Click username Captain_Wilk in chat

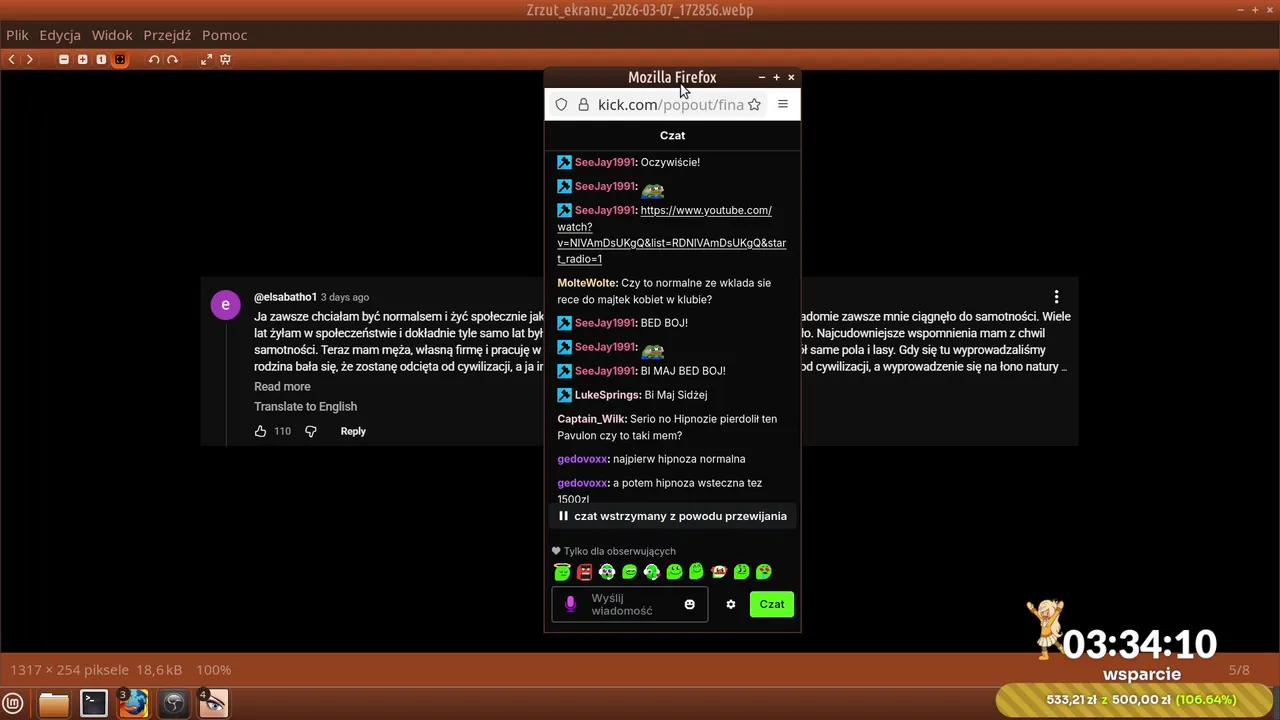(592, 419)
